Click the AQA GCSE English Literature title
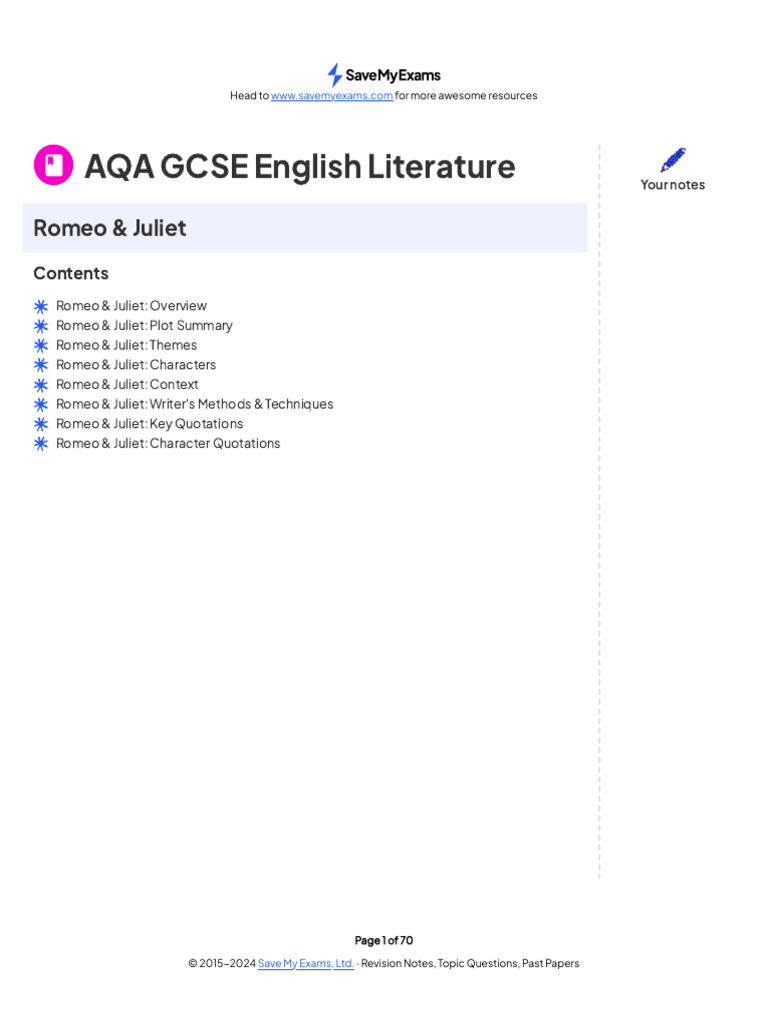This screenshot has height=1024, width=768. point(299,166)
